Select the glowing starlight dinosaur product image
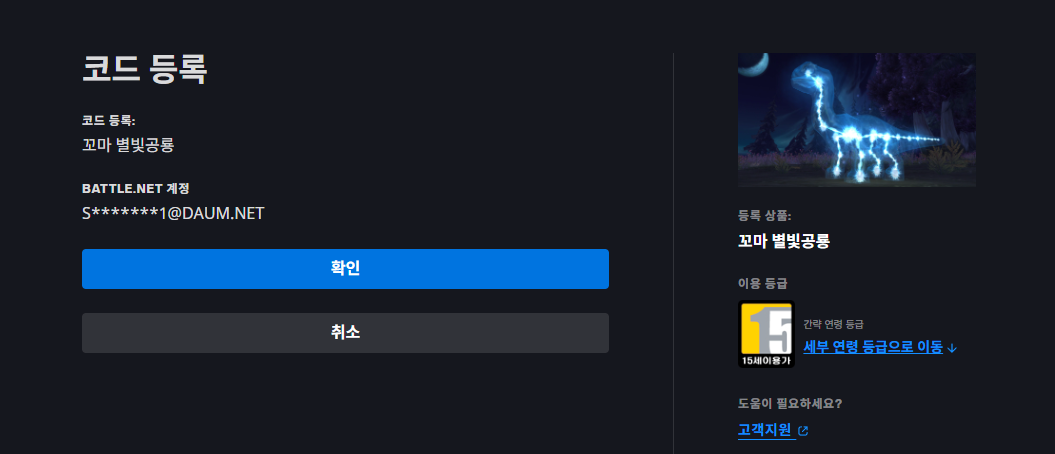Image resolution: width=1055 pixels, height=454 pixels. 857,120
